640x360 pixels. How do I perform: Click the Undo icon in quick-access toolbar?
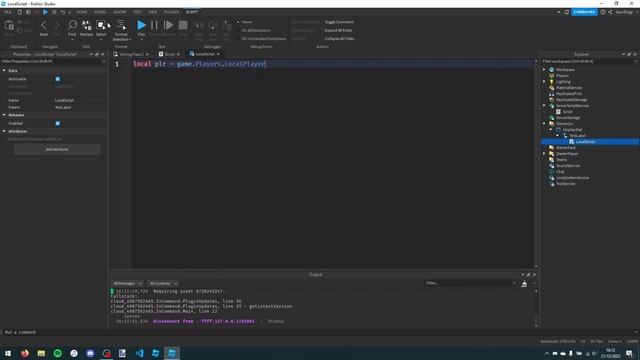pyautogui.click(x=62, y=12)
